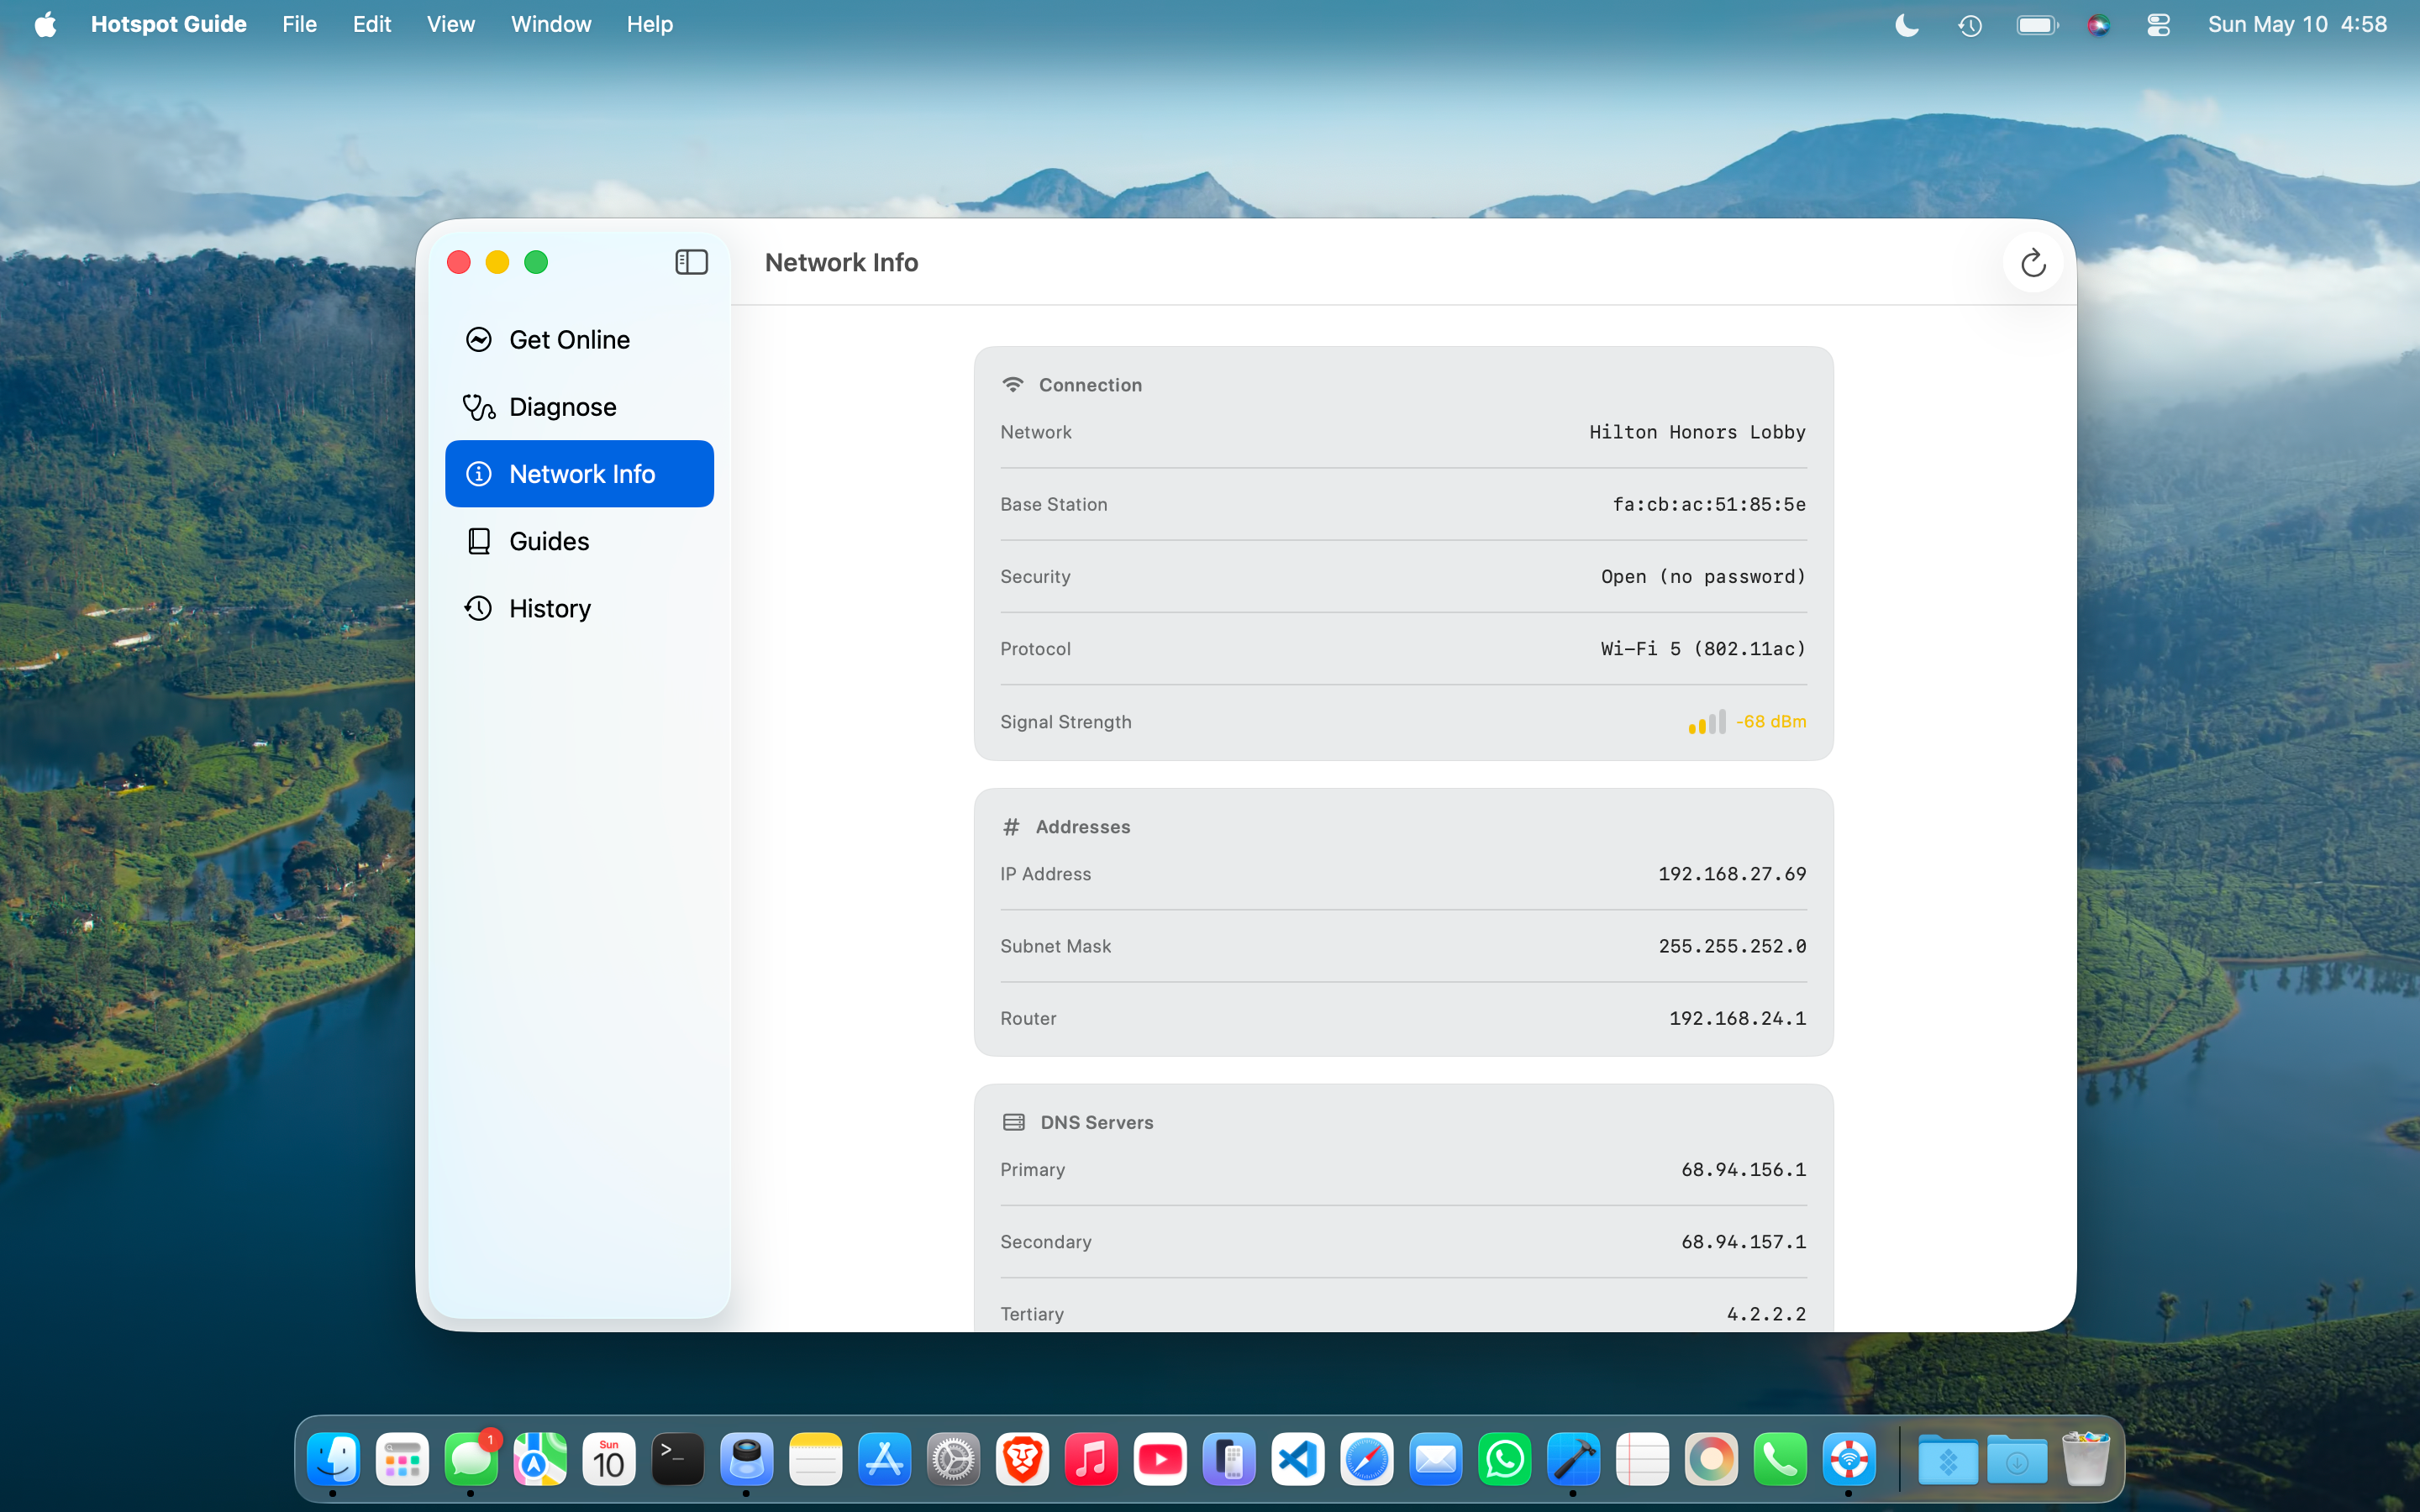Click the Wi-Fi icon beside Connection

pos(1013,385)
